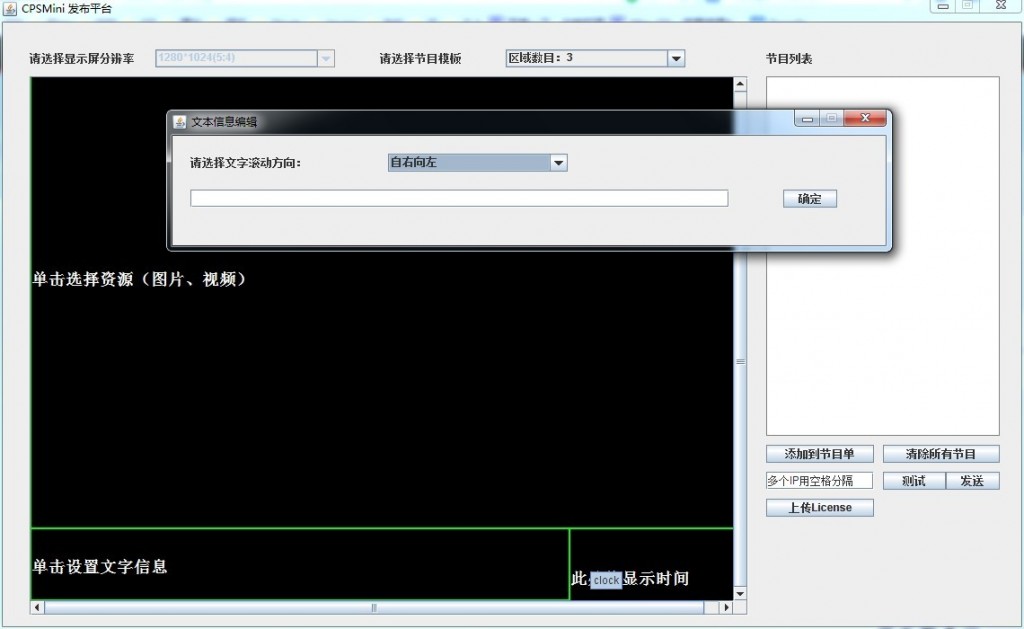Open the display resolution dropdown showing 1280*1024(5:4)
The height and width of the screenshot is (629, 1024).
tap(325, 58)
